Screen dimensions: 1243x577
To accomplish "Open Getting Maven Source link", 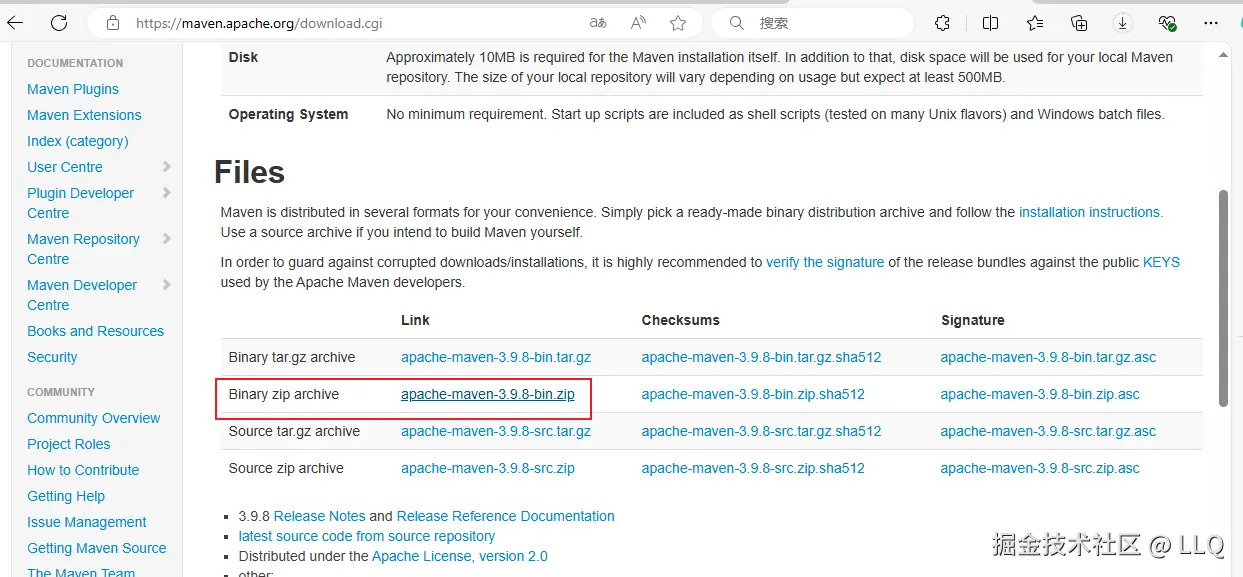I will coord(97,548).
